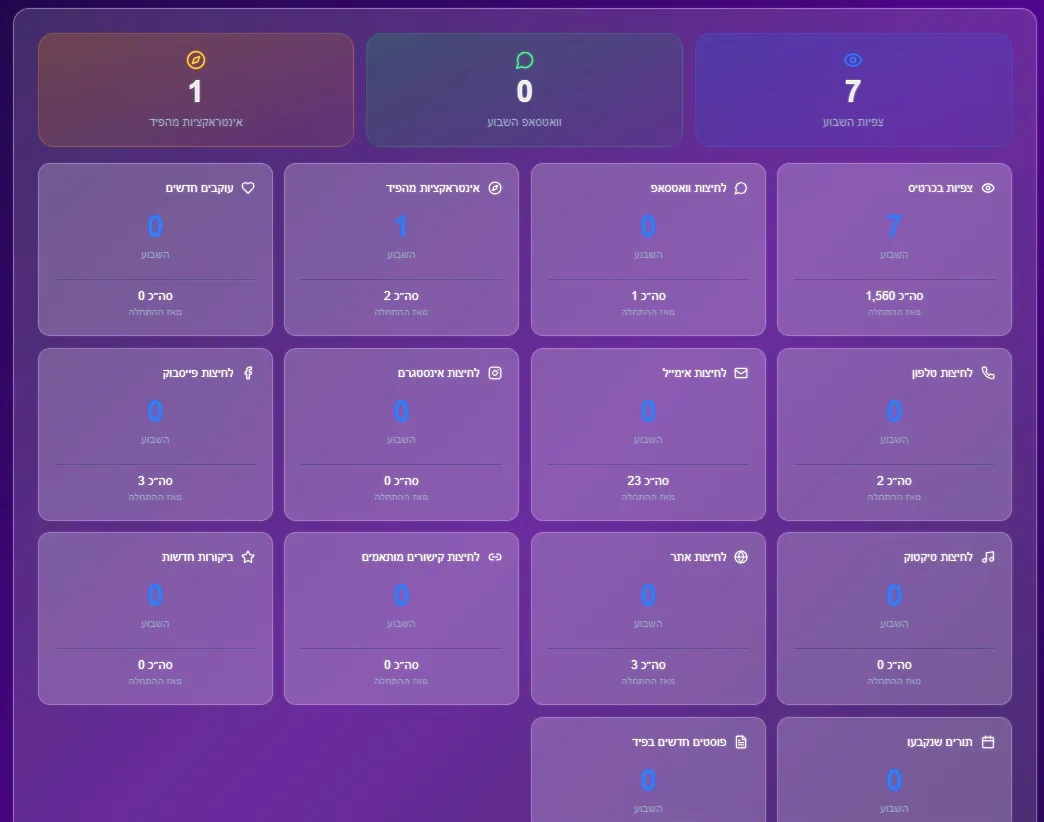Open the וואטסאפ השבוע summary card
The image size is (1044, 822).
[x=525, y=90]
